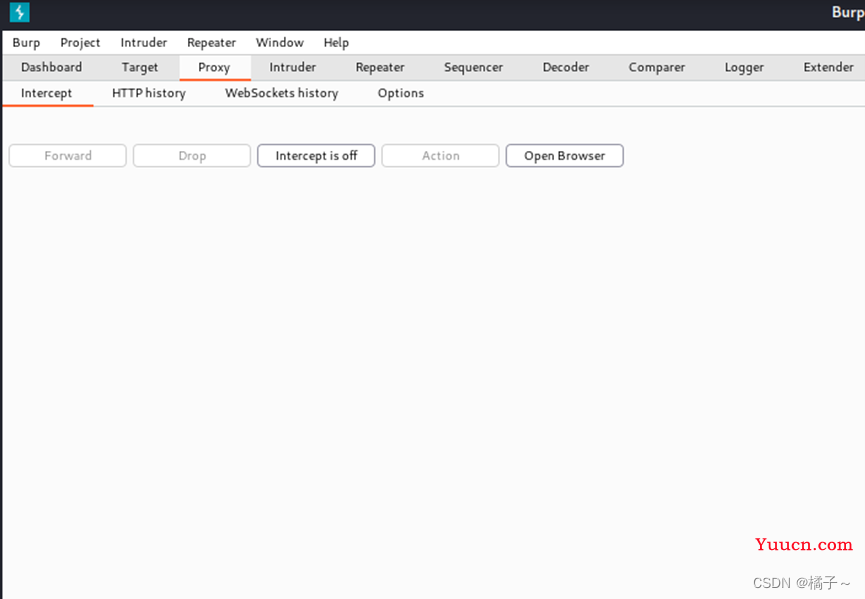Viewport: 865px width, 599px height.
Task: Open the Intruder menu in menu bar
Action: coord(143,42)
